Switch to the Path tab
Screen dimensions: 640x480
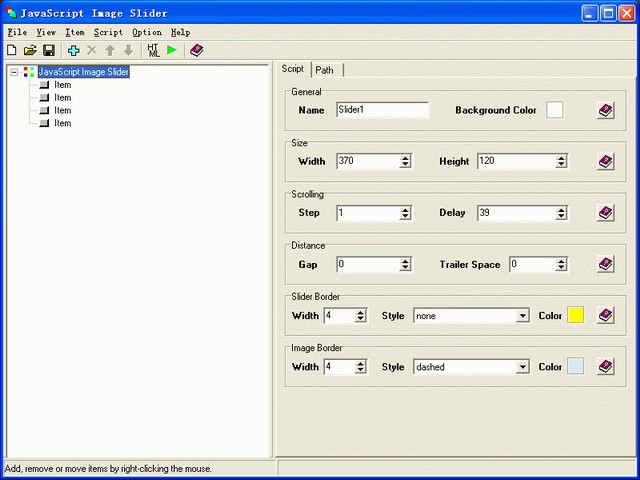point(325,70)
